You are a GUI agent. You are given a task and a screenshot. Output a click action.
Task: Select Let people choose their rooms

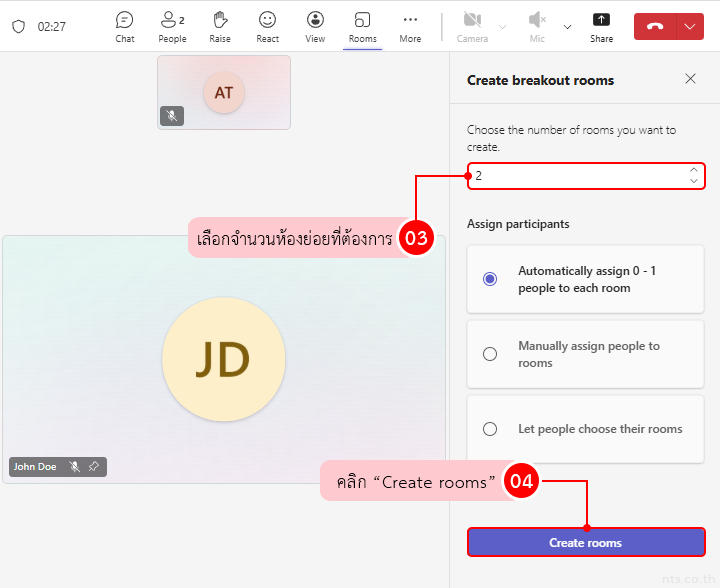point(490,429)
